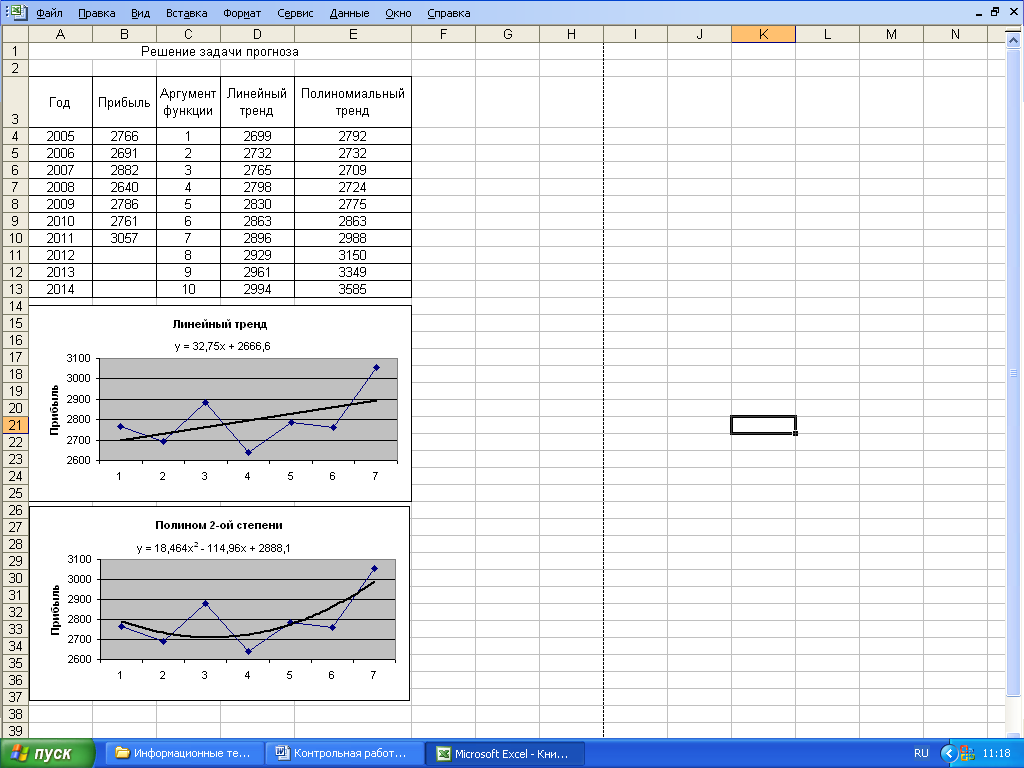Open the Сервис menu
The width and height of the screenshot is (1024, 768).
click(295, 13)
